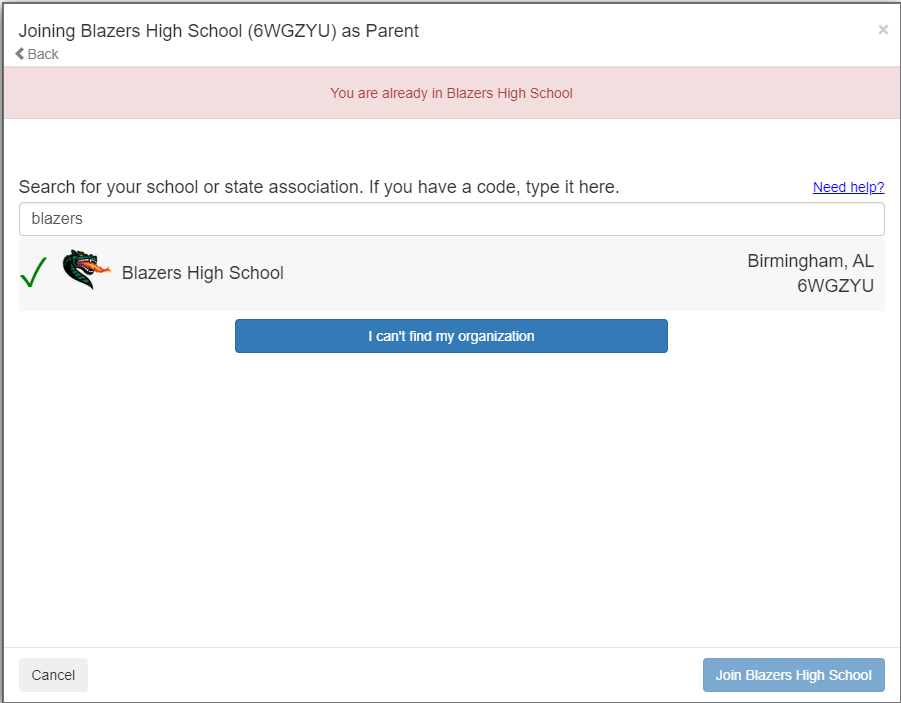The width and height of the screenshot is (901, 703).
Task: Click the red "You are already in" alert
Action: pos(451,93)
